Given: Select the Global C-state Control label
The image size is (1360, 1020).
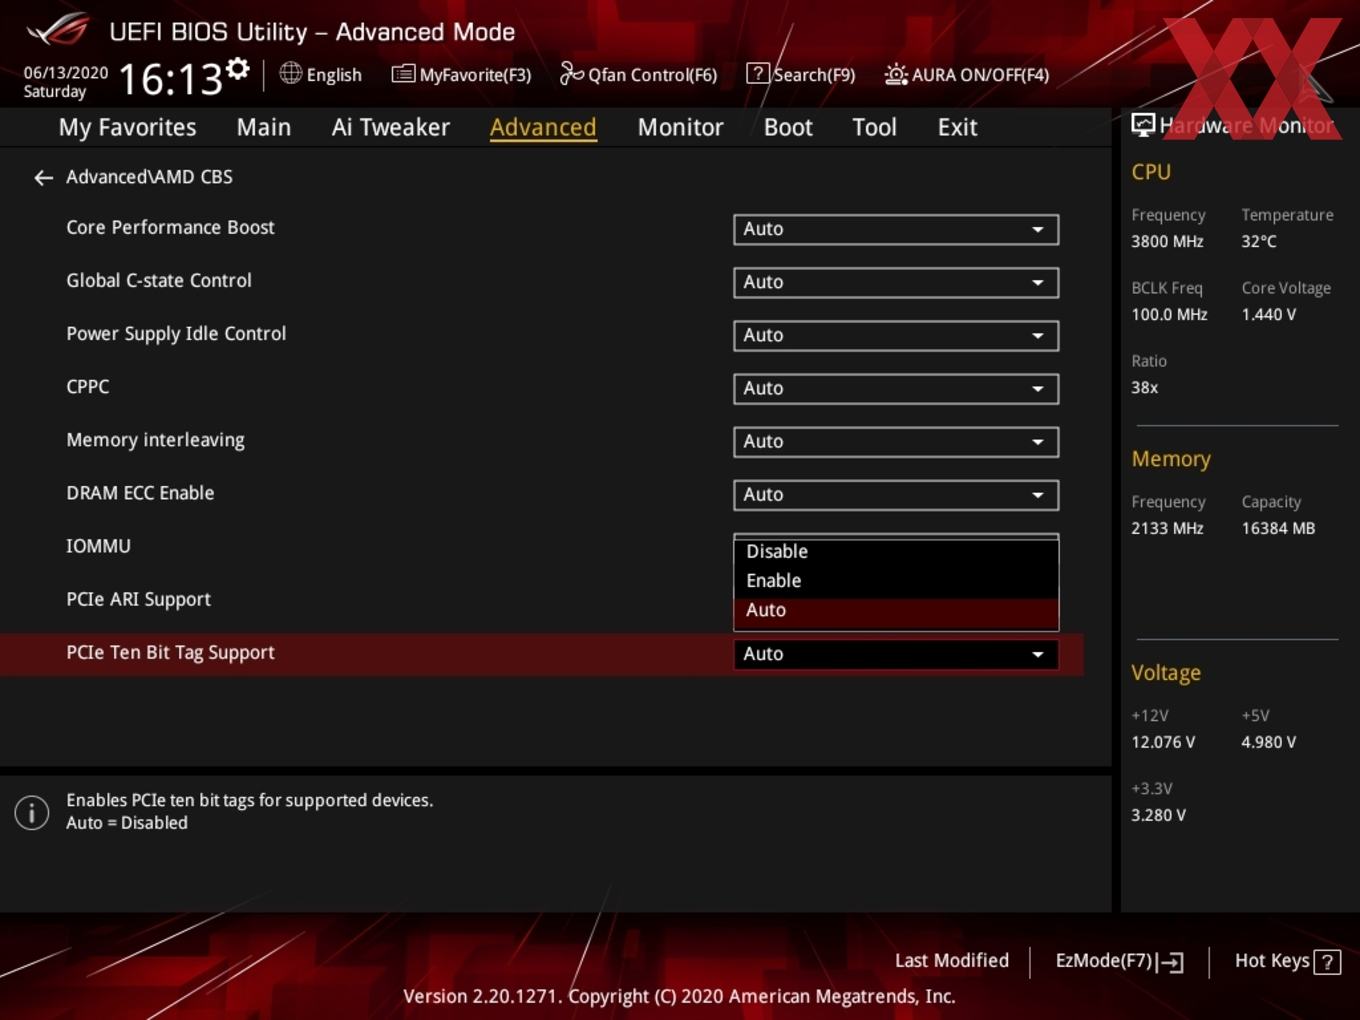Looking at the screenshot, I should click(159, 280).
